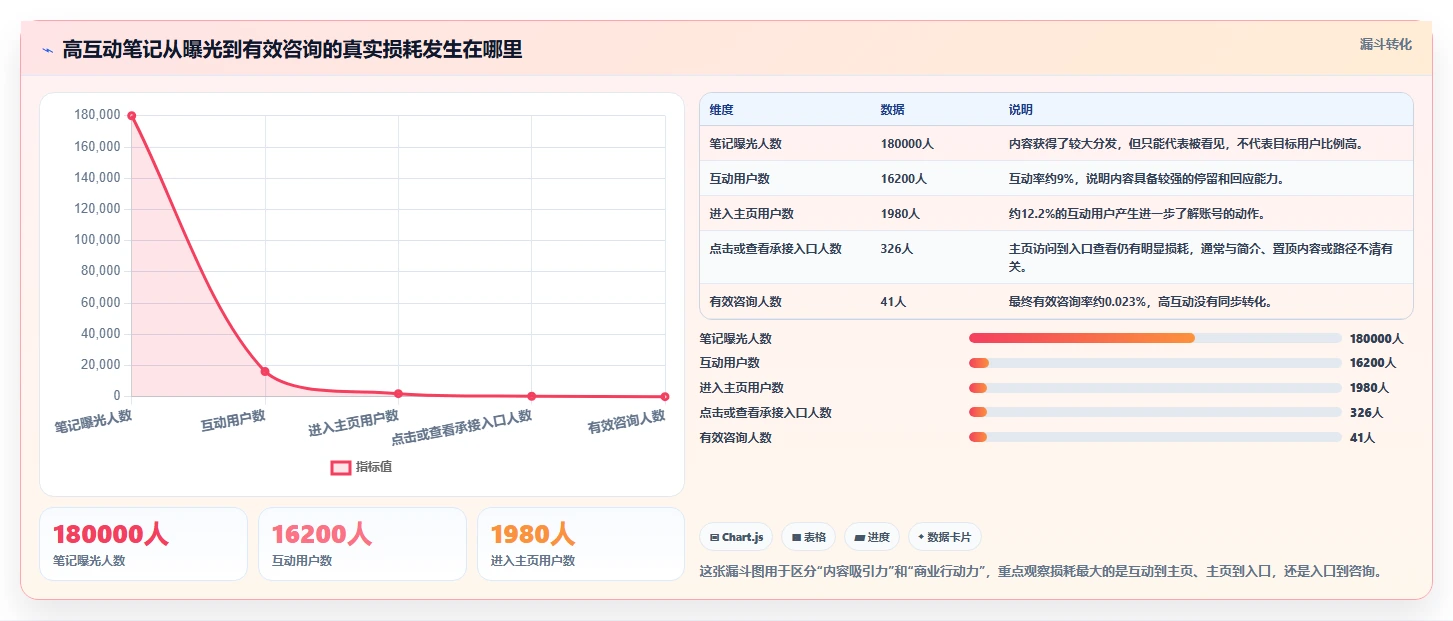Click the 笔记曝光人数 x-axis label
Screen dimensions: 1453x621
click(x=93, y=421)
